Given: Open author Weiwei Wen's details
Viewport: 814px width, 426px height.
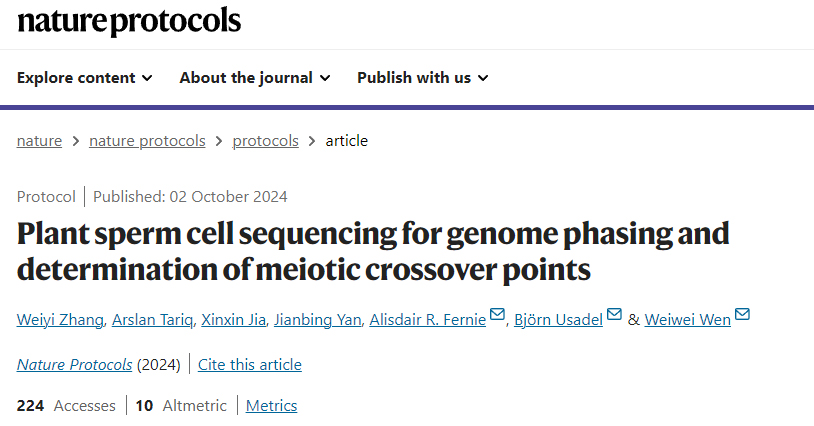Looking at the screenshot, I should [x=686, y=320].
